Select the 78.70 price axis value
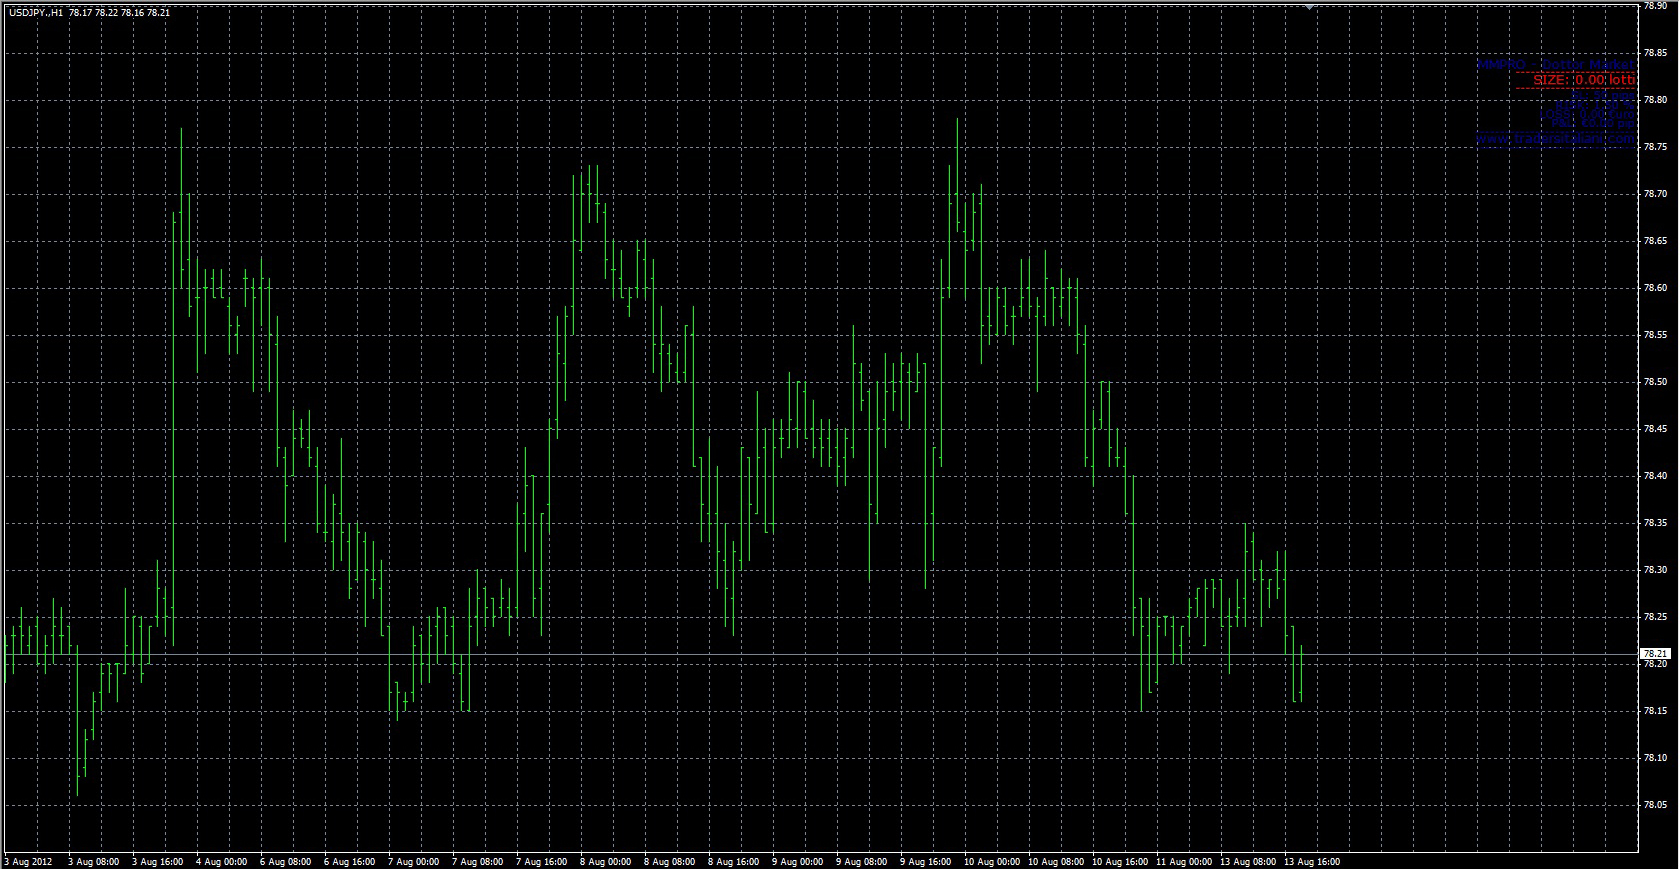 (1655, 194)
